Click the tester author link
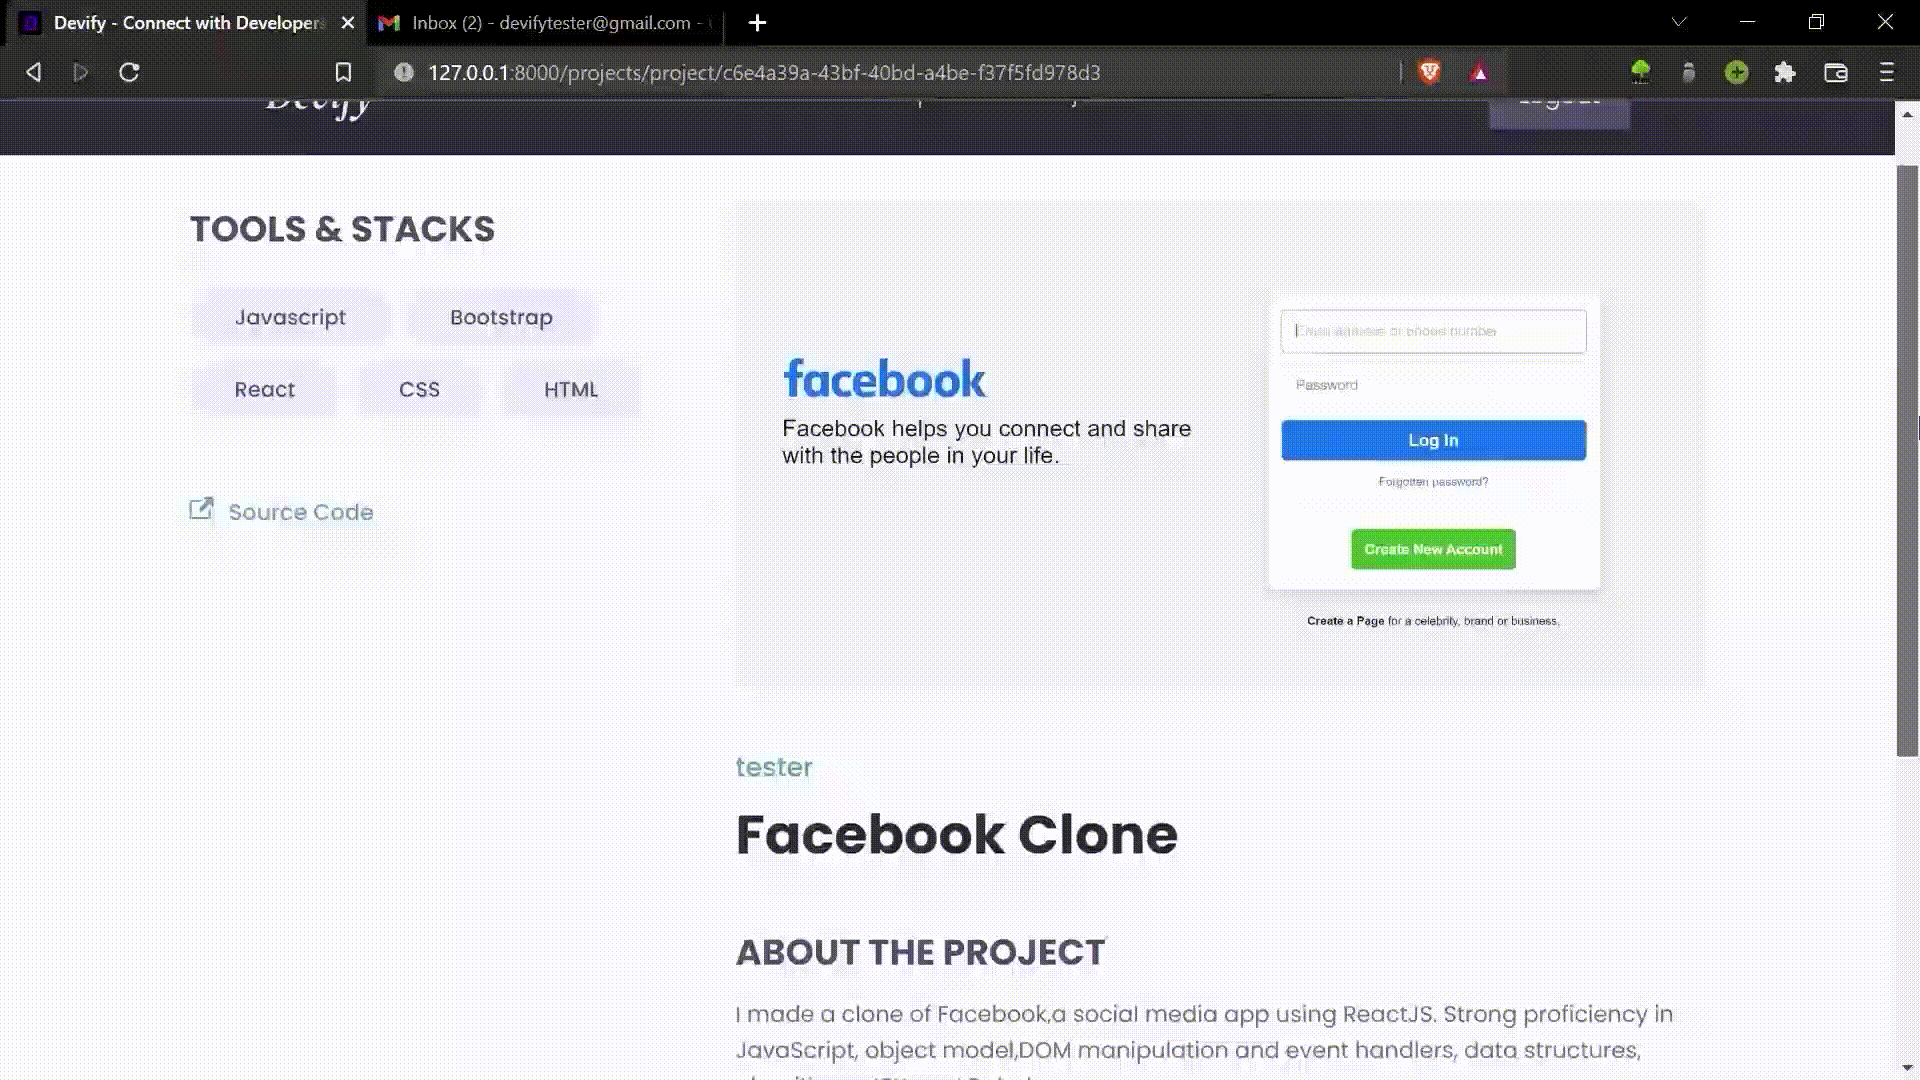The width and height of the screenshot is (1920, 1080). click(773, 767)
